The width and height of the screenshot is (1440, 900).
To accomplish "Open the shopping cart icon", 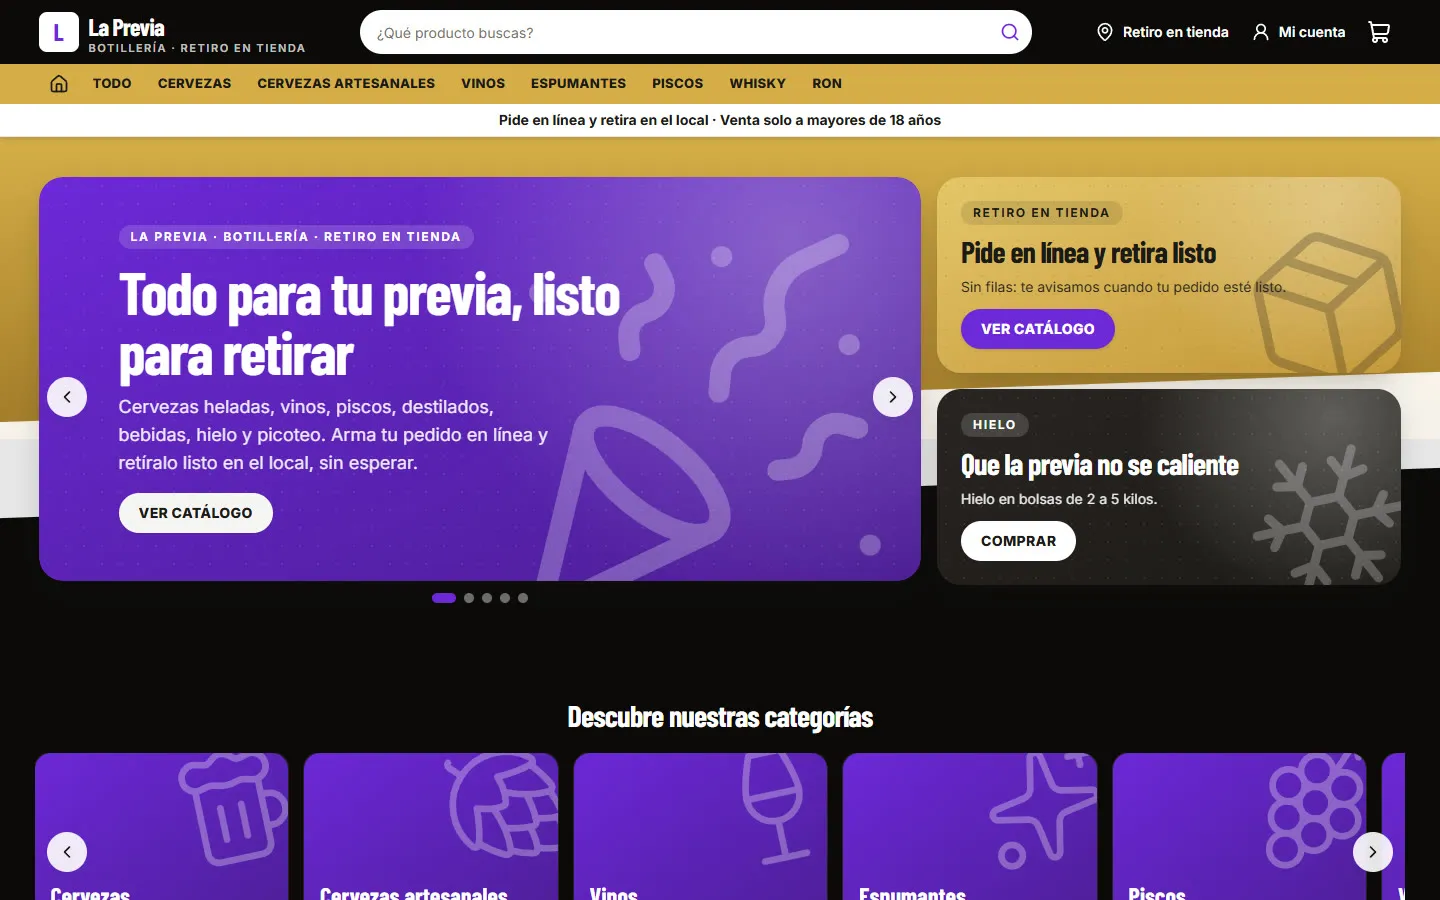I will (1379, 32).
